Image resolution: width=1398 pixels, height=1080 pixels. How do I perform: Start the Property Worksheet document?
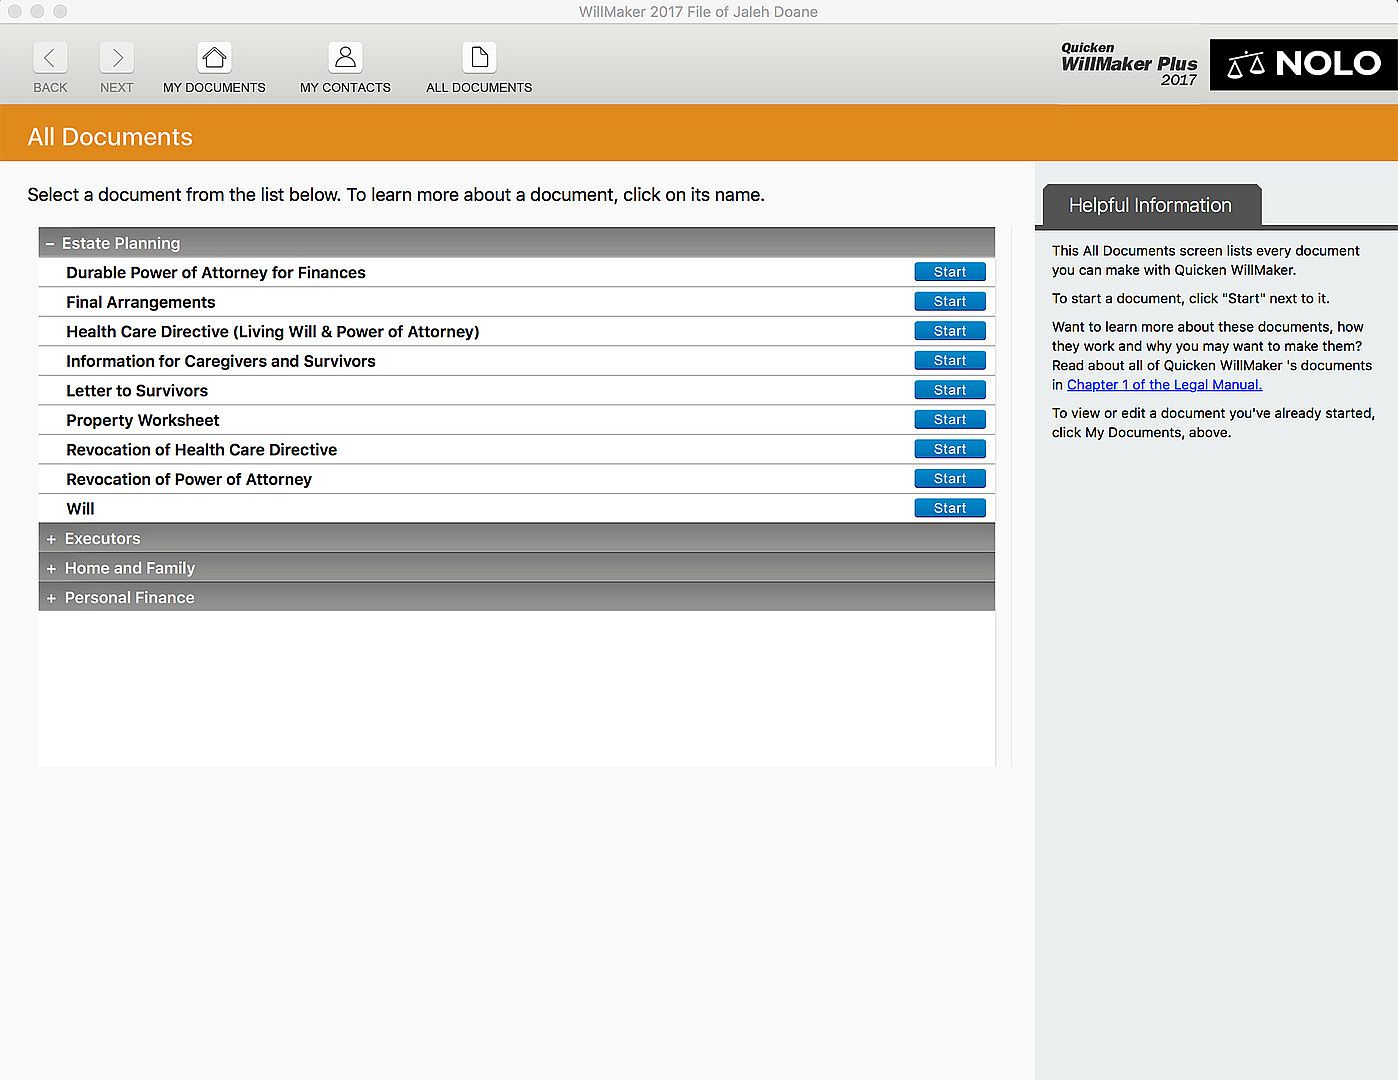click(x=950, y=419)
